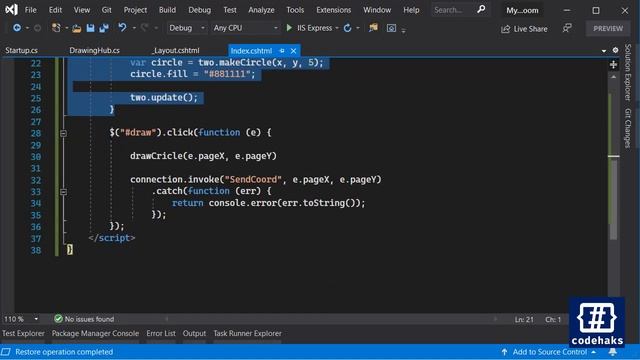Open the Analyze menu

[x=261, y=10]
